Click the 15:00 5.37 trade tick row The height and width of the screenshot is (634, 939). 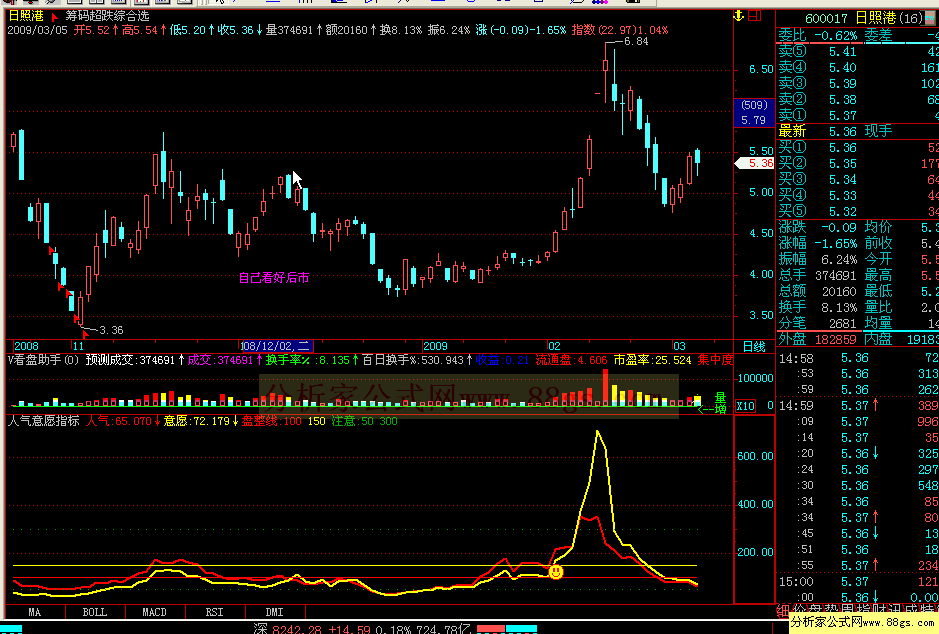point(858,581)
